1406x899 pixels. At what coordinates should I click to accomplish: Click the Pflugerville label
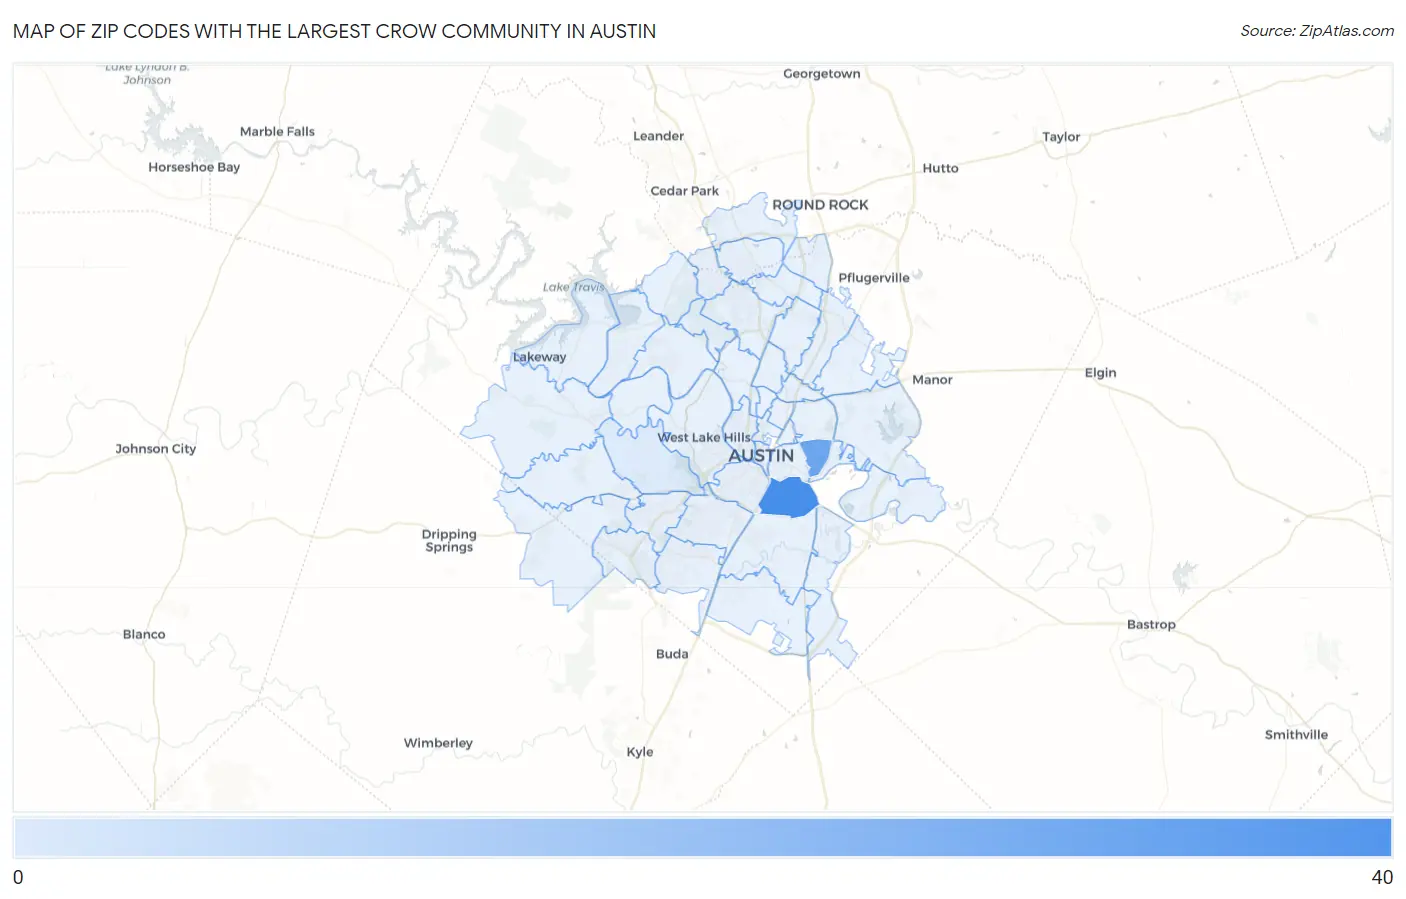click(x=874, y=278)
